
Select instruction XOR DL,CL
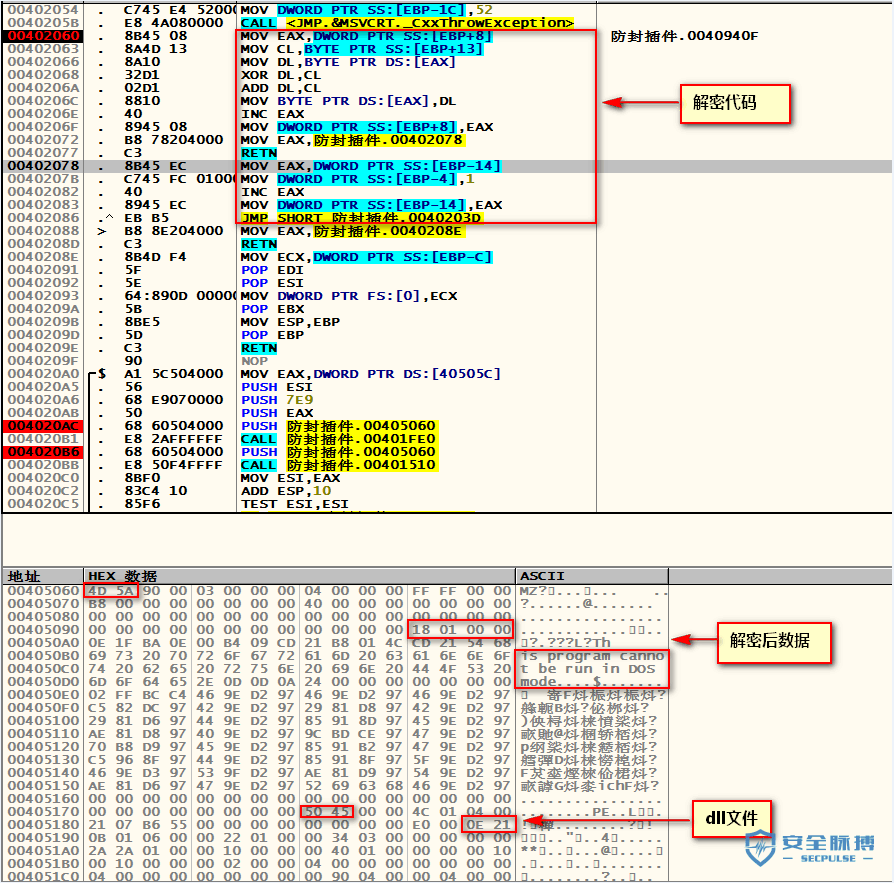tap(281, 75)
